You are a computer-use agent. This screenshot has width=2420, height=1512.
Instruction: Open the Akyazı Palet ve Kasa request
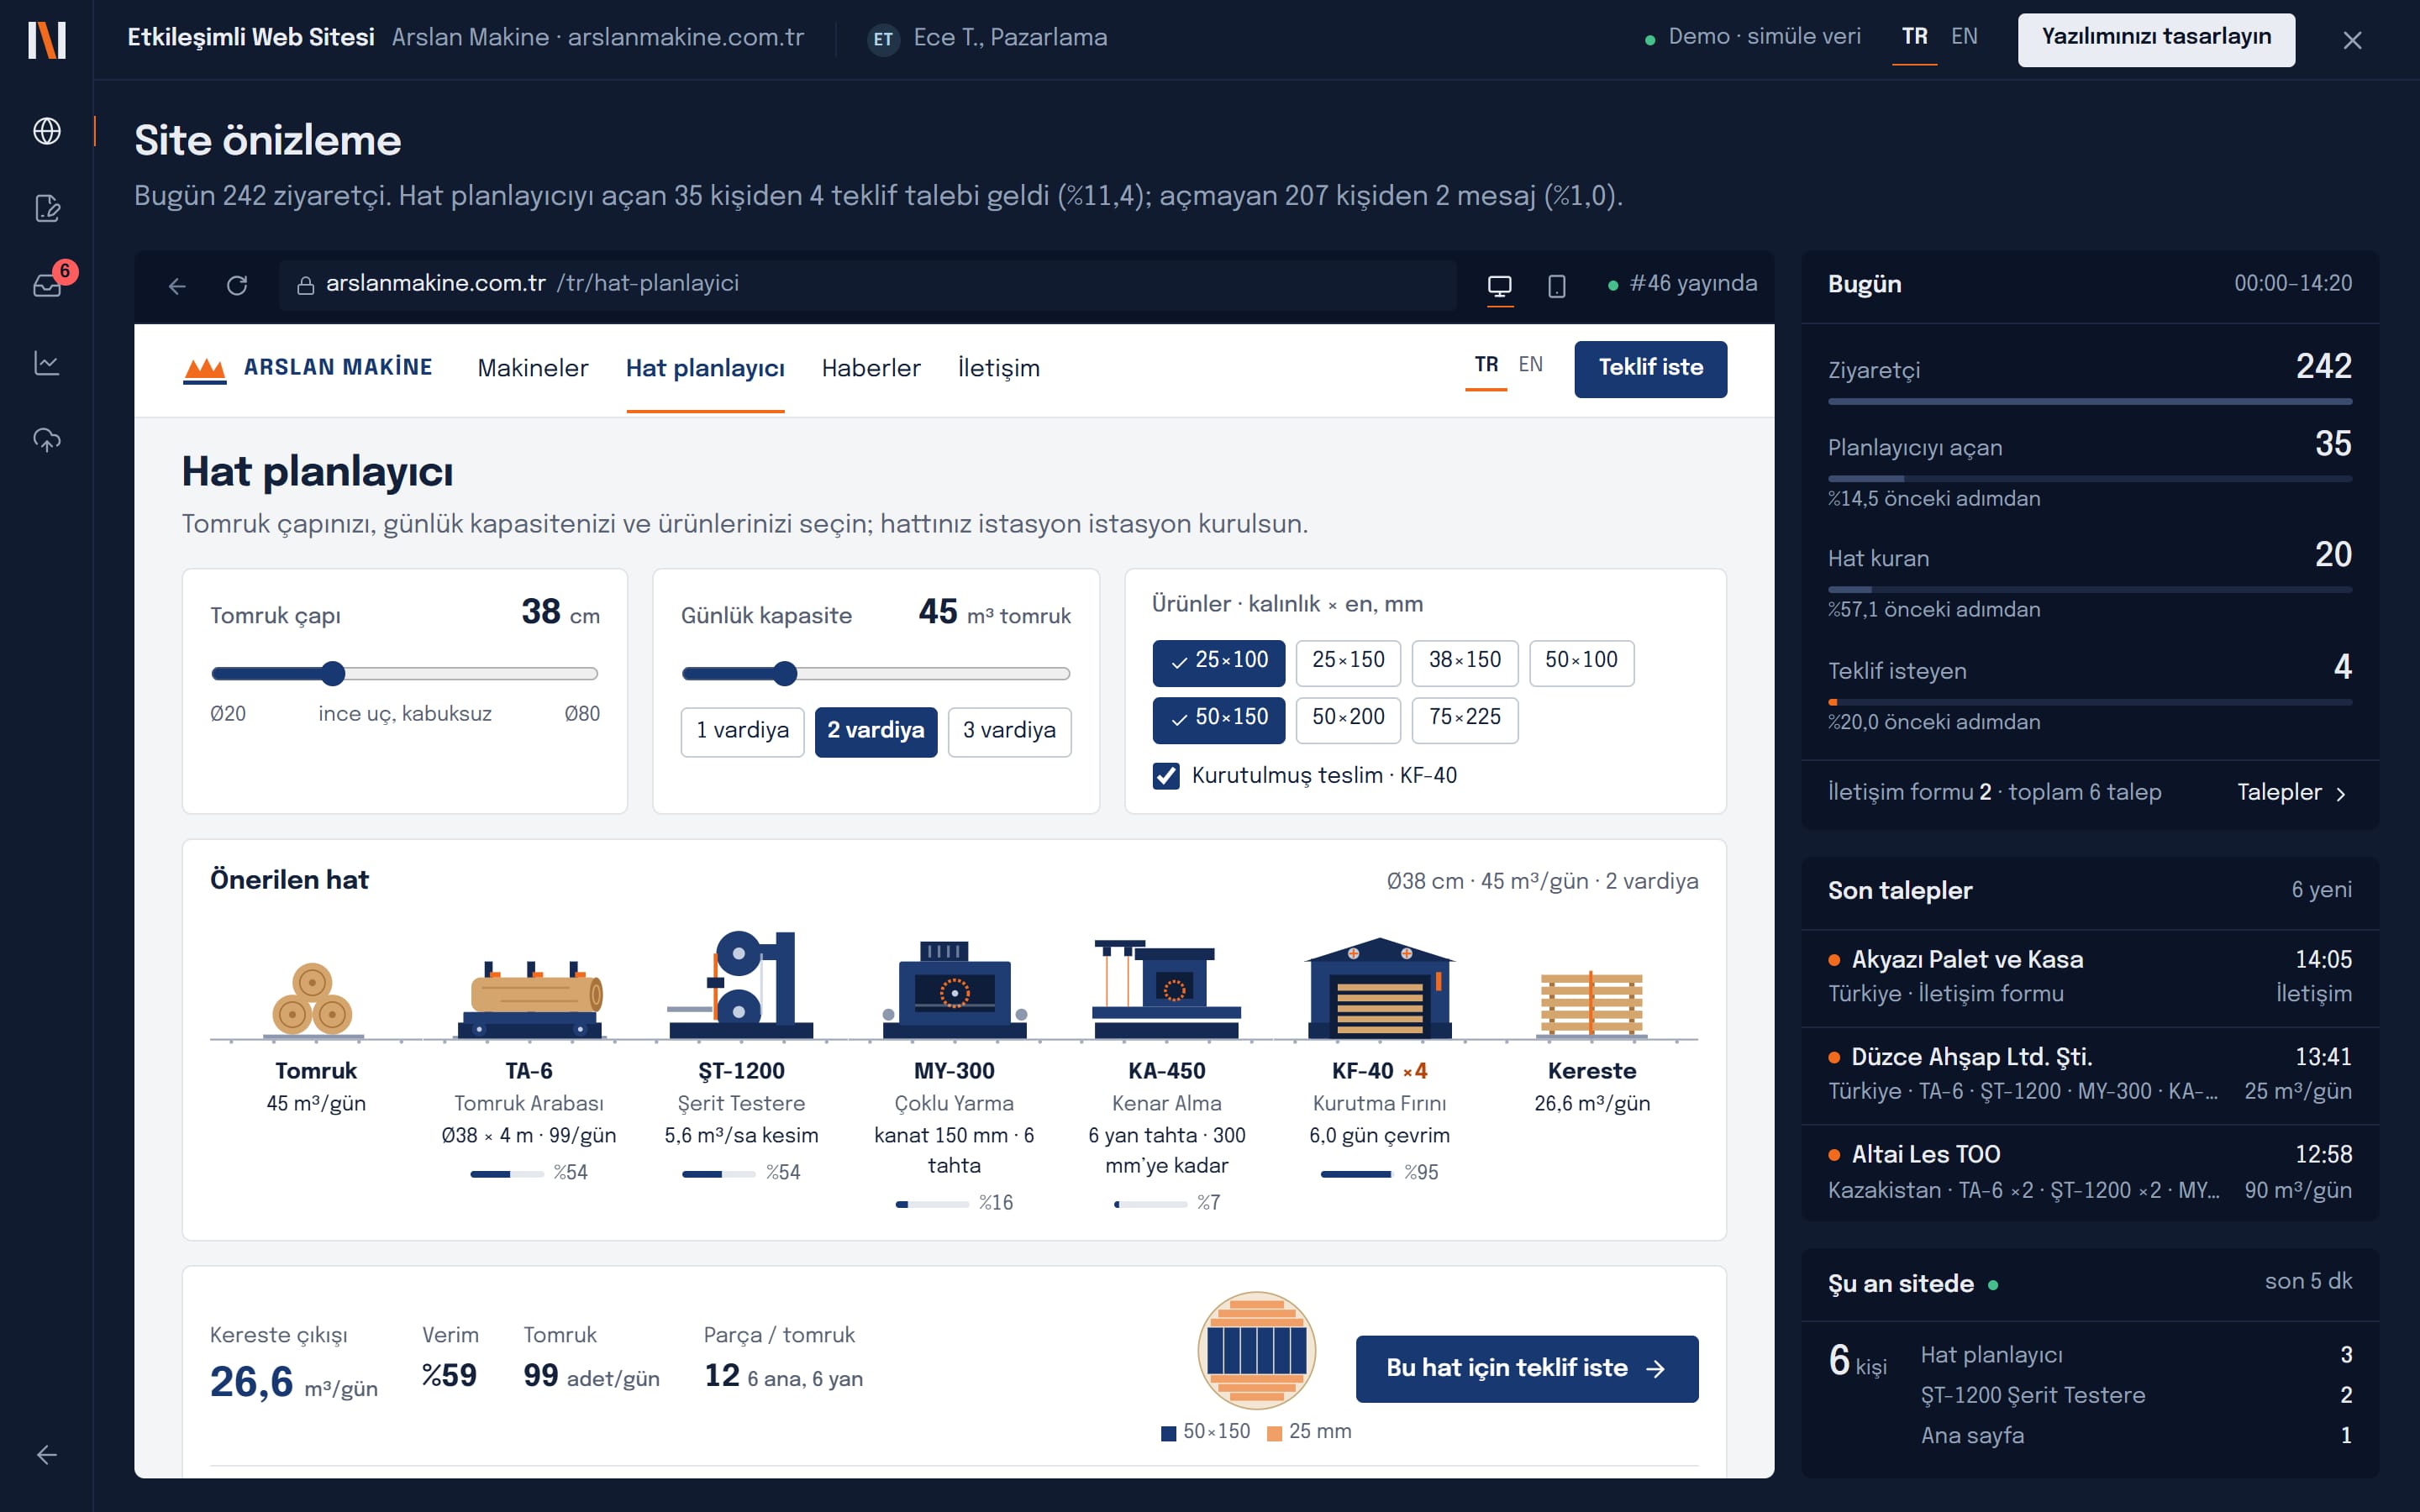click(x=2090, y=977)
